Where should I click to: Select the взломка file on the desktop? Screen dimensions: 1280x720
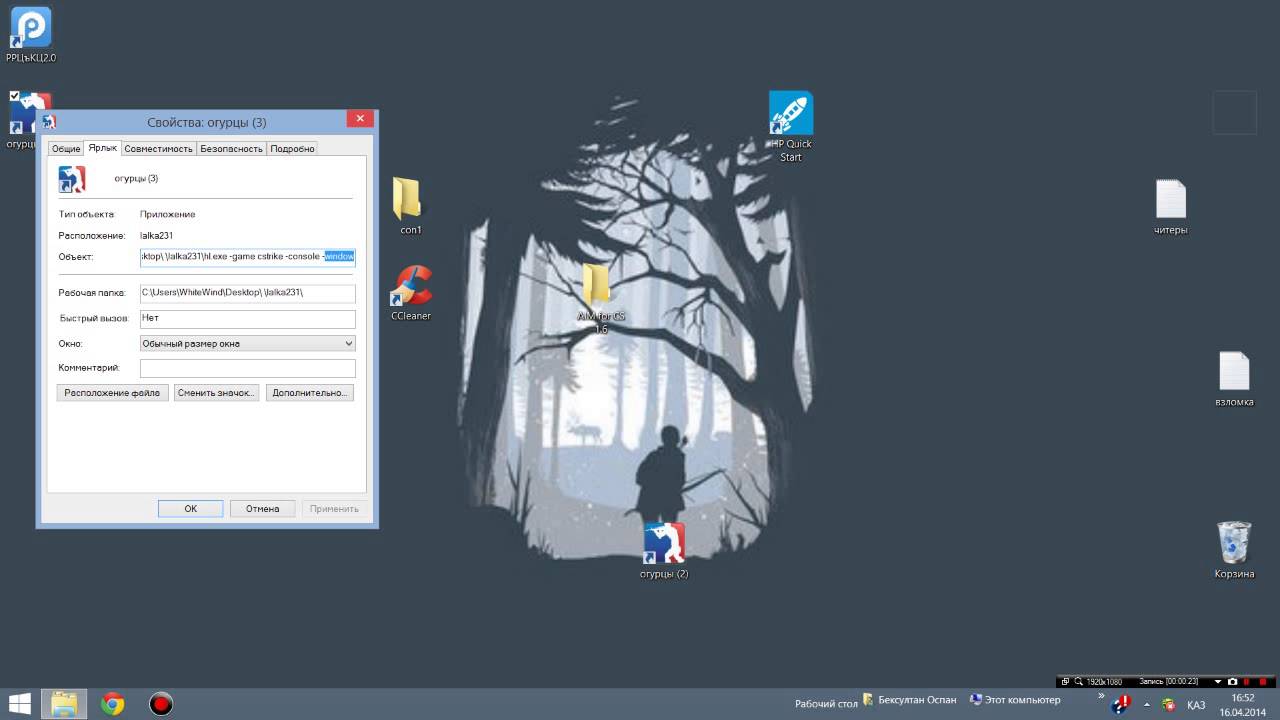tap(1234, 378)
